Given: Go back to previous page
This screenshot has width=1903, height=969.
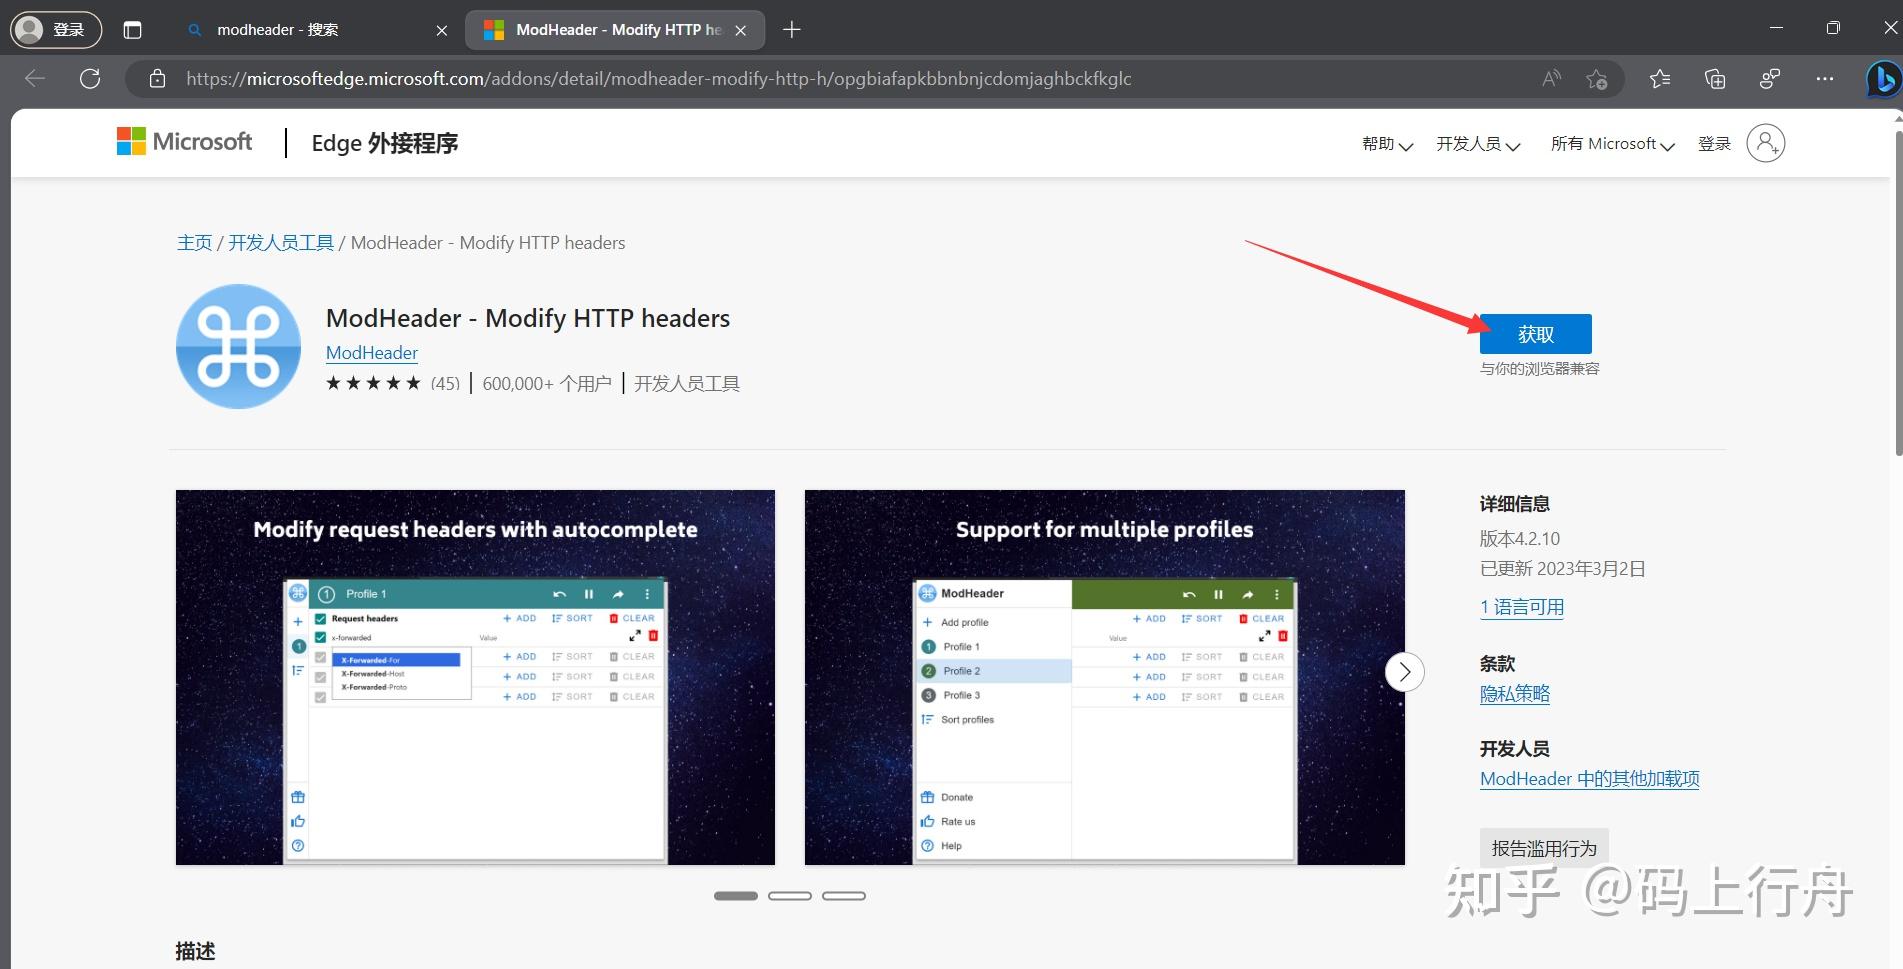Looking at the screenshot, I should tap(35, 79).
